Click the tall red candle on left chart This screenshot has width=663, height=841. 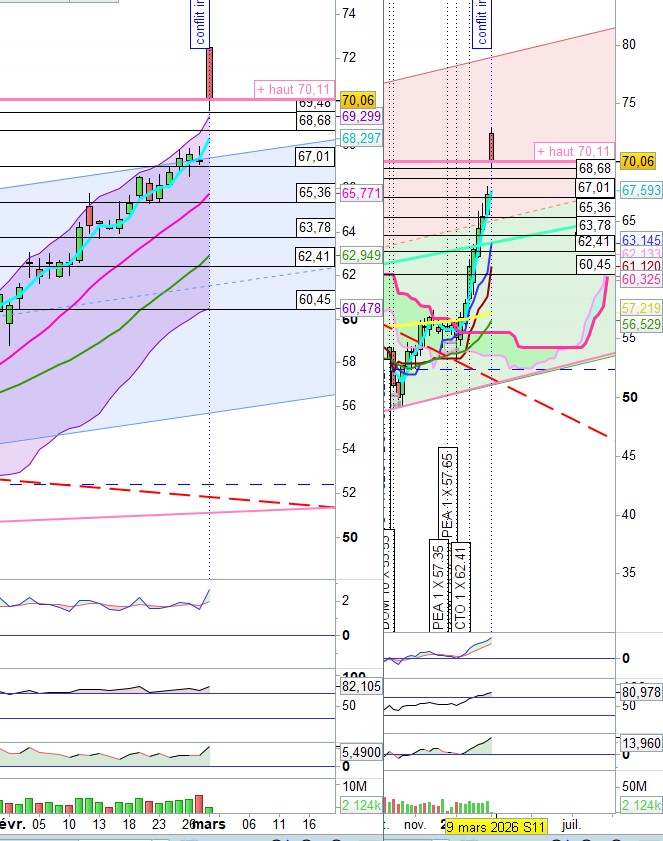tap(210, 67)
